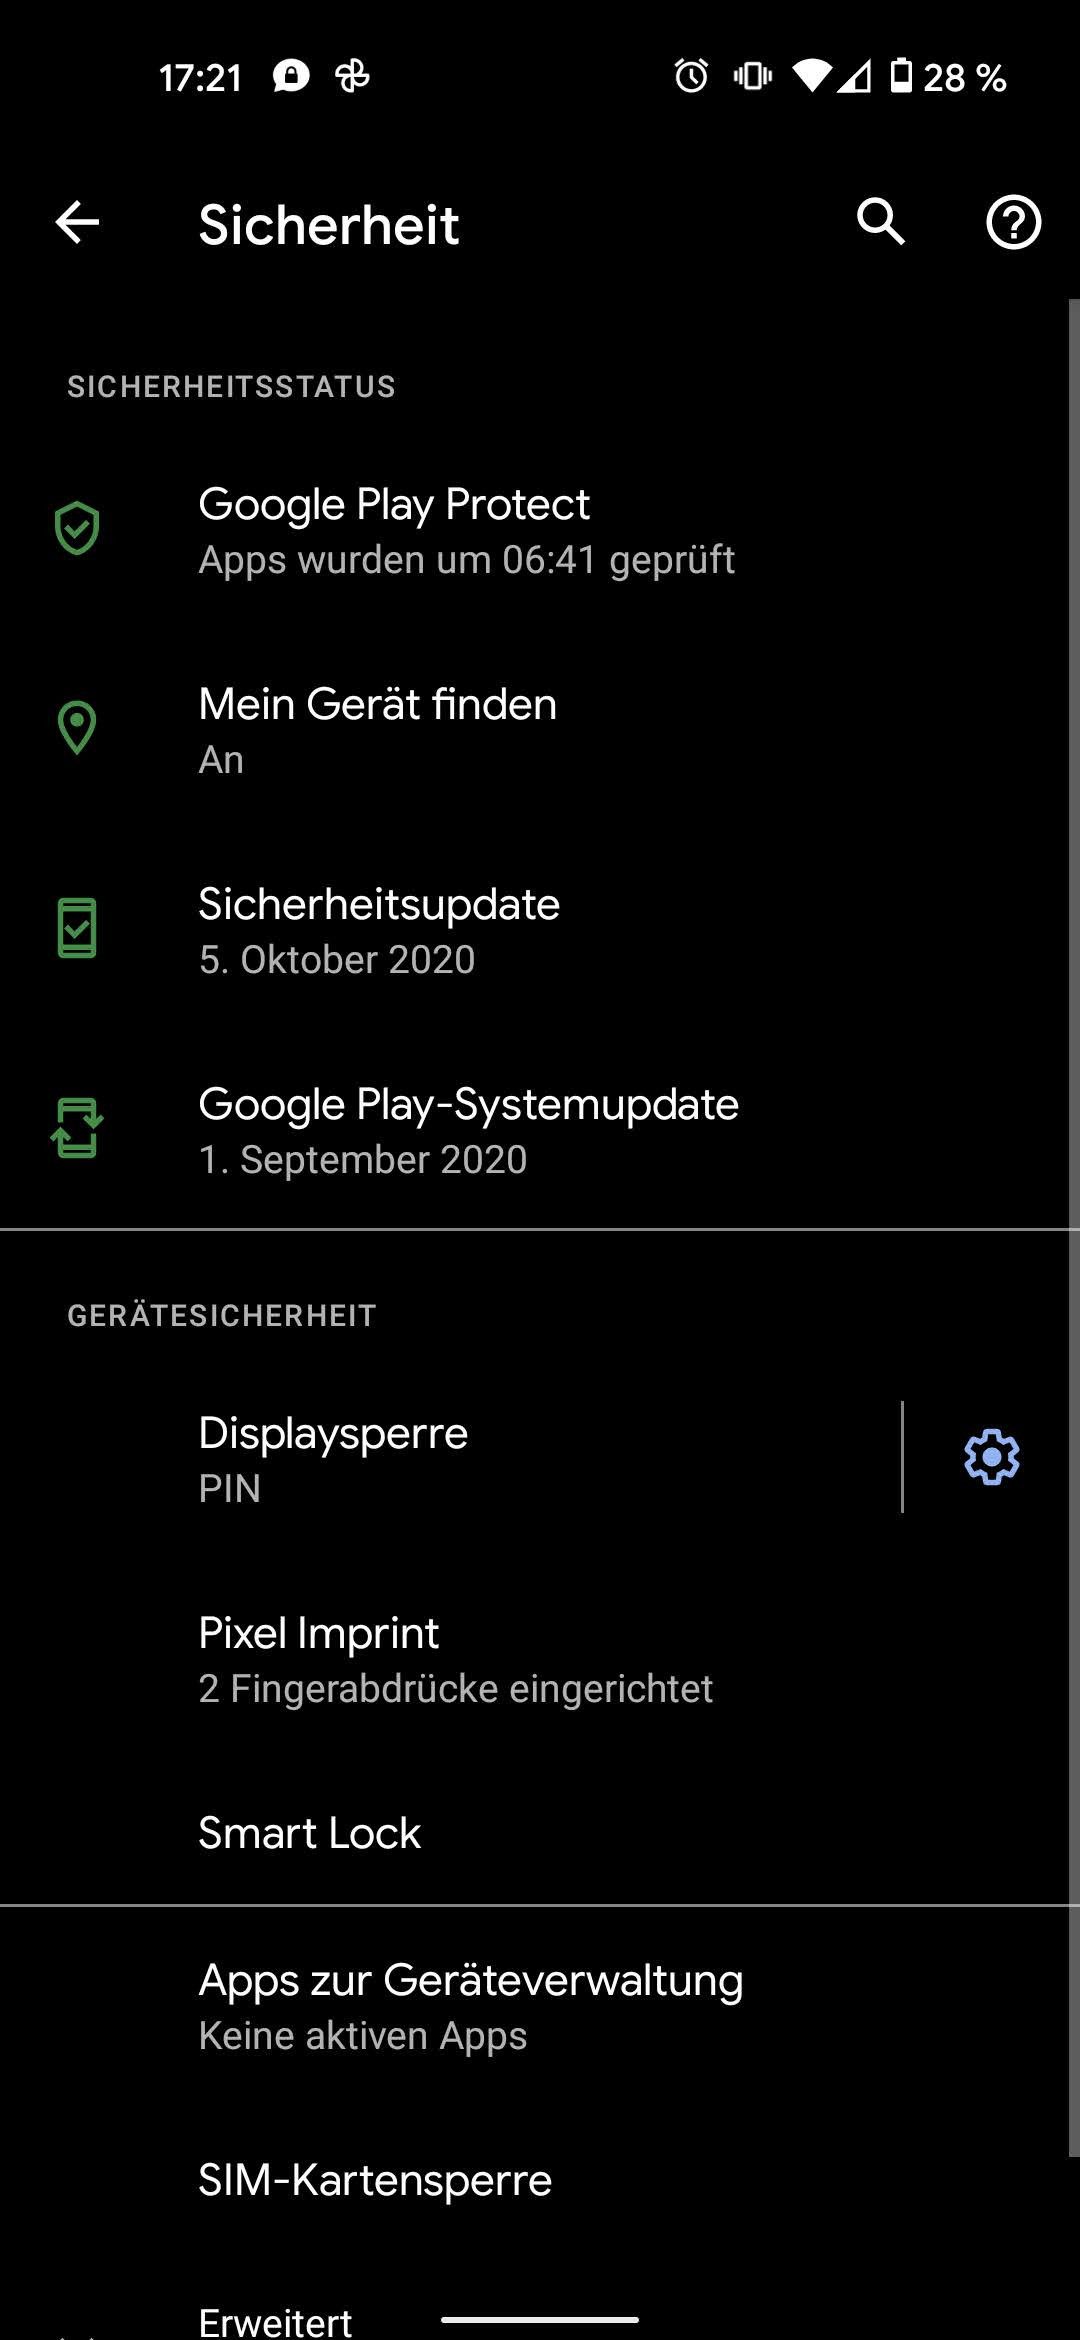
Task: Open Apps zur Geräteverwaltung
Action: [x=470, y=2005]
